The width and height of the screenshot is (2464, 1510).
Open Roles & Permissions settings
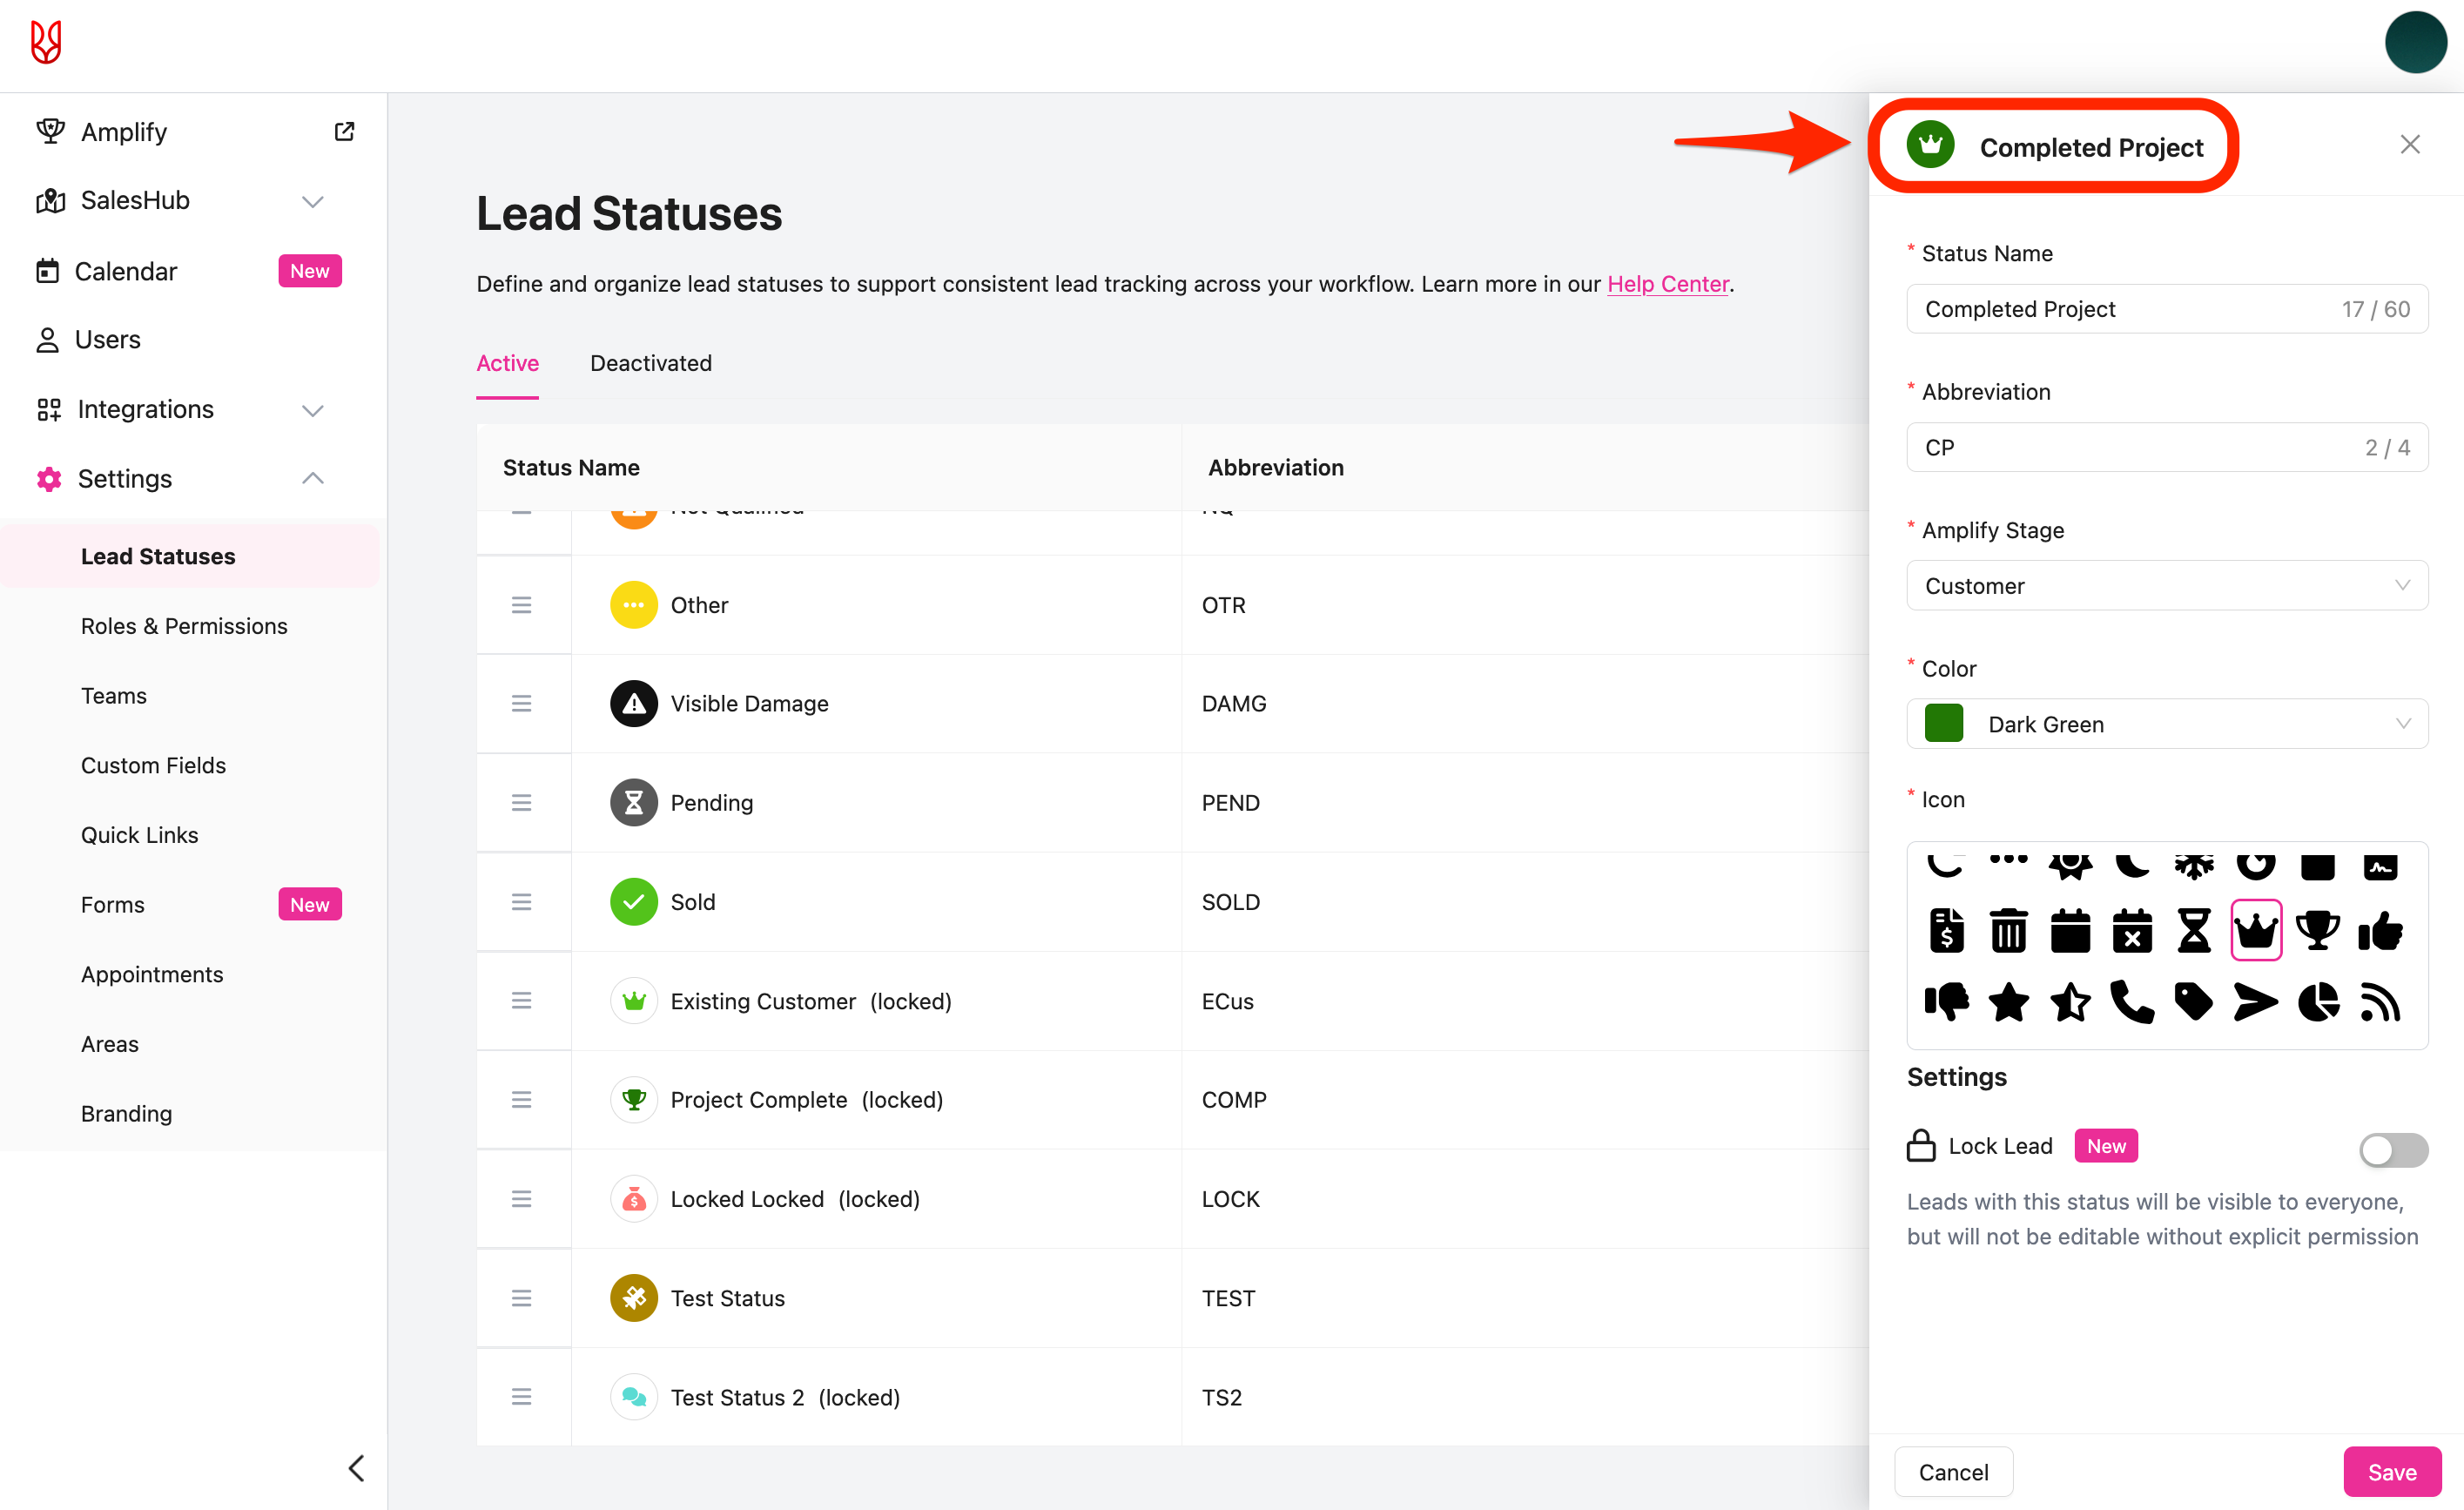coord(184,625)
